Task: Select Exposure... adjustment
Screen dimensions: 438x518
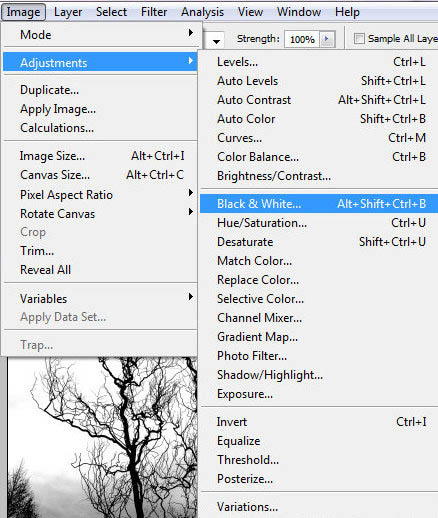Action: (x=319, y=394)
